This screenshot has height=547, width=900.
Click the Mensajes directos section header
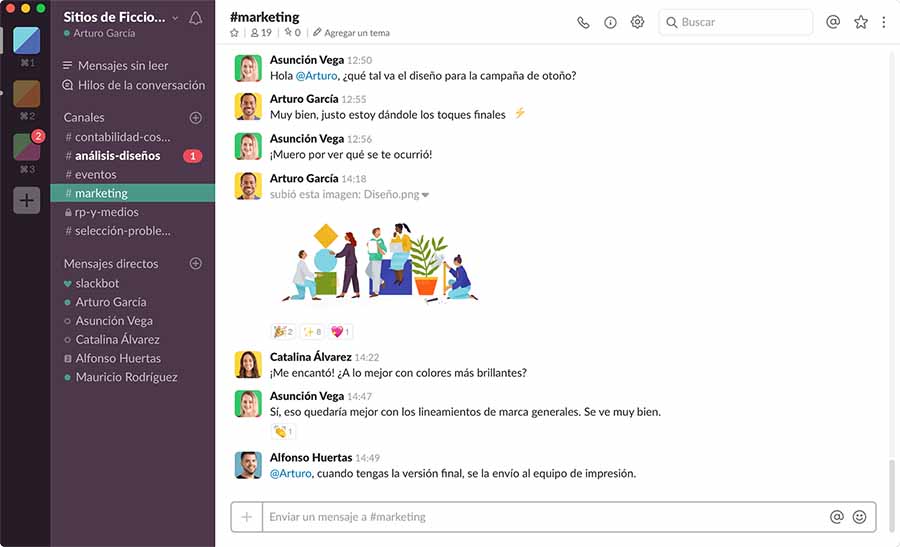tap(111, 263)
